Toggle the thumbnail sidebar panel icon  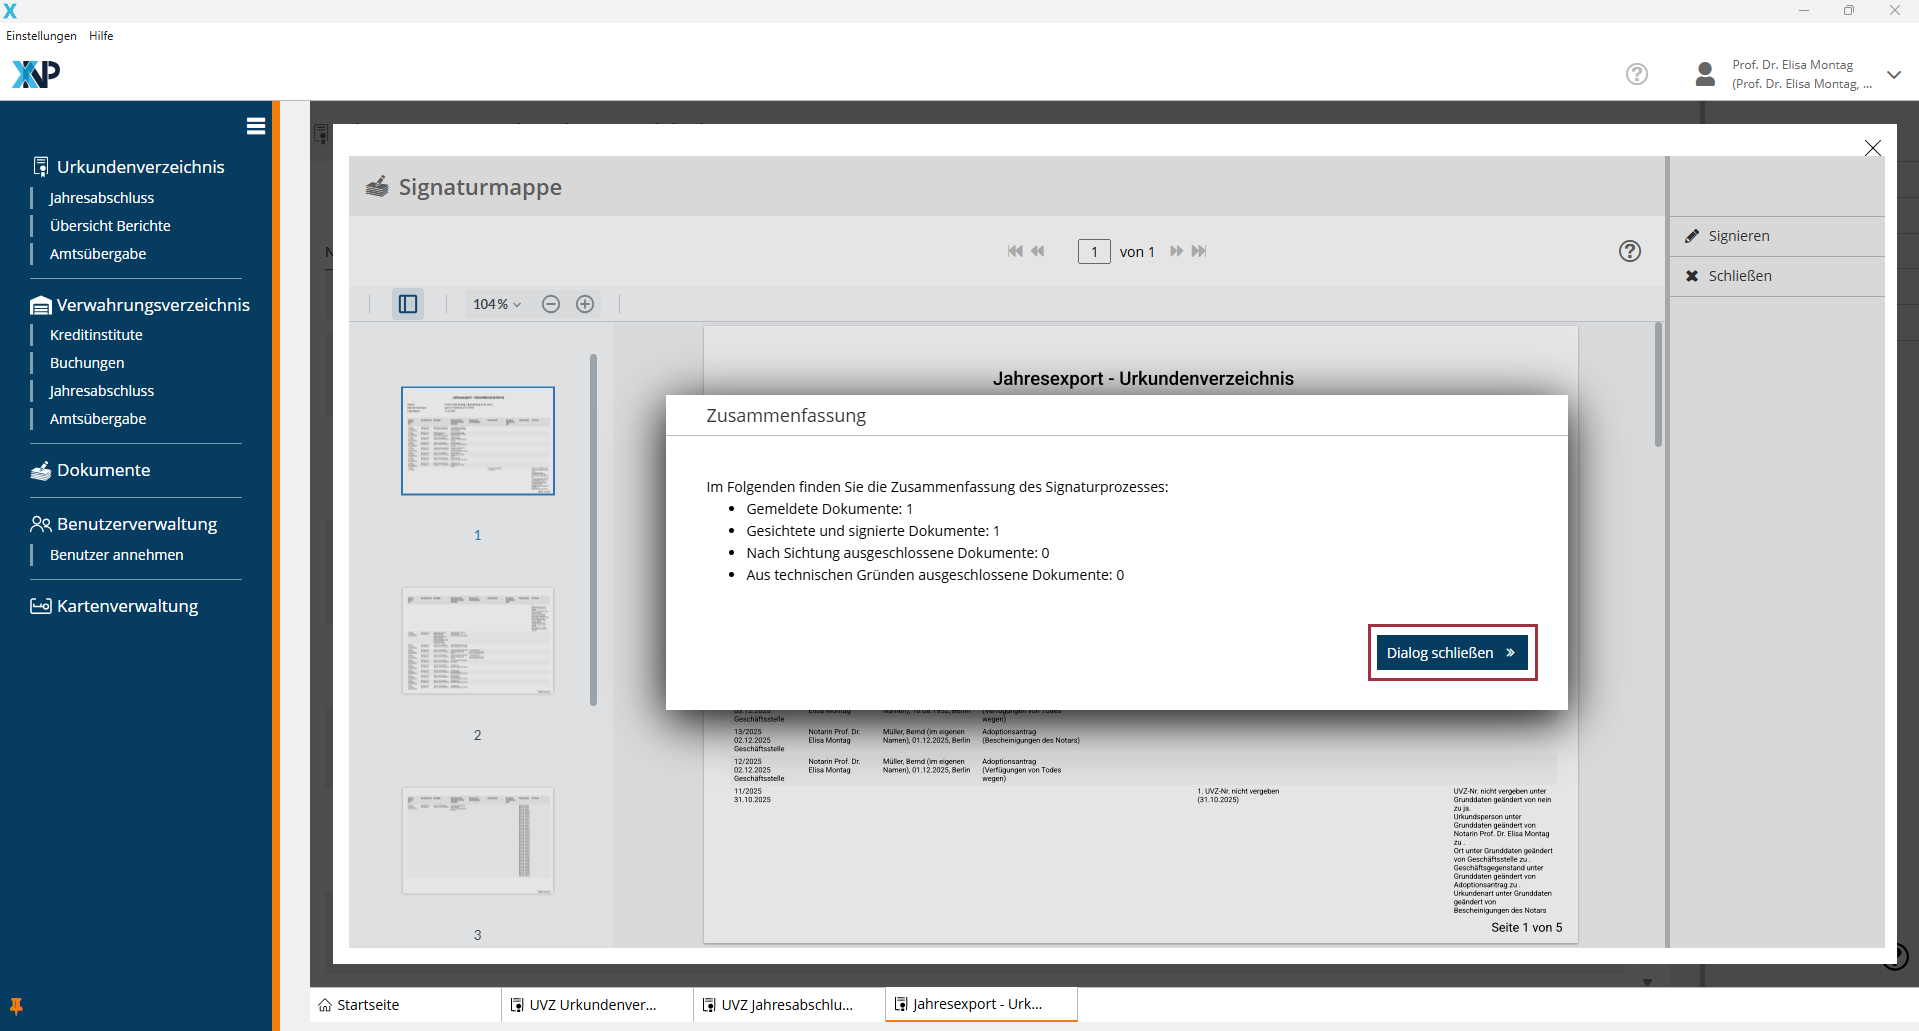coord(408,304)
